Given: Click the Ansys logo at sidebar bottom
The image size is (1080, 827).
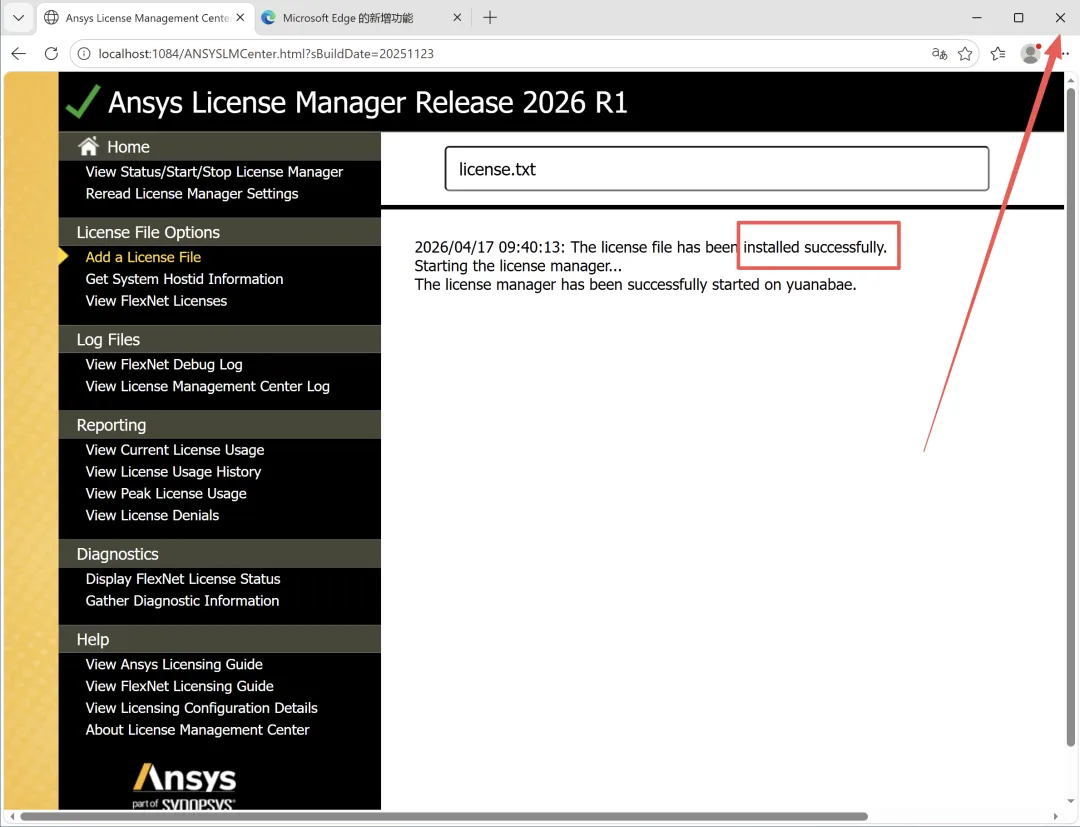Looking at the screenshot, I should [184, 786].
